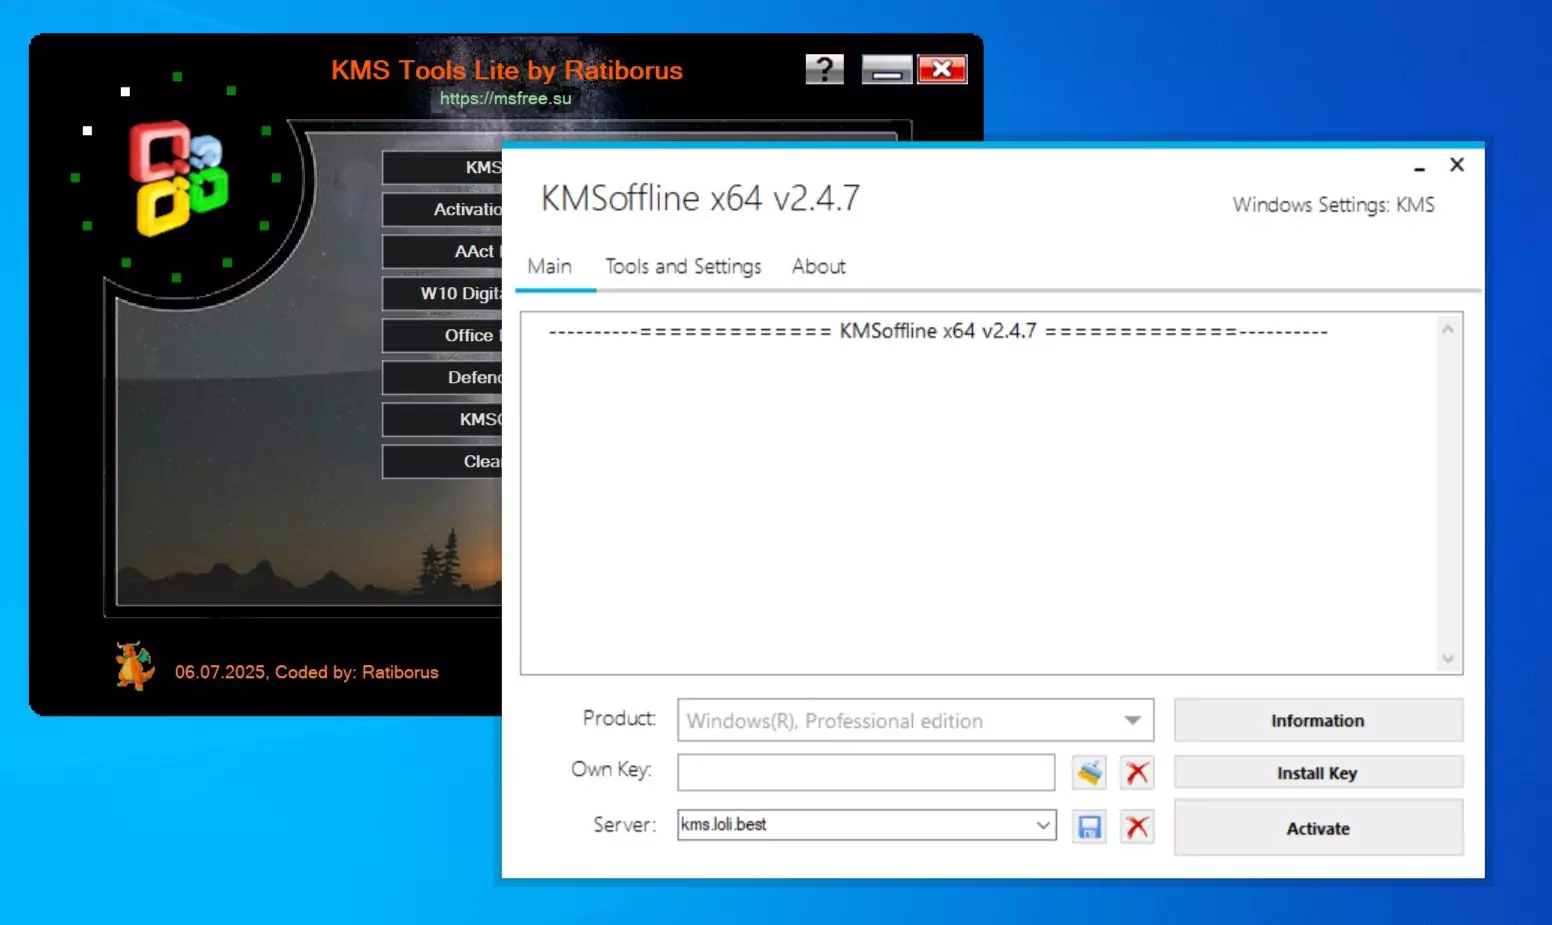Open the https://msfree.su link
The width and height of the screenshot is (1552, 925).
point(506,98)
